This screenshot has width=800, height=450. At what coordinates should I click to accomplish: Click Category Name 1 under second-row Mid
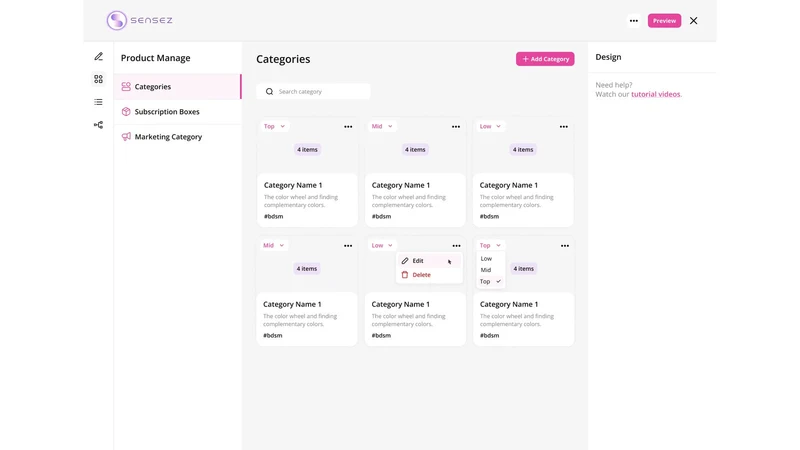pyautogui.click(x=292, y=305)
